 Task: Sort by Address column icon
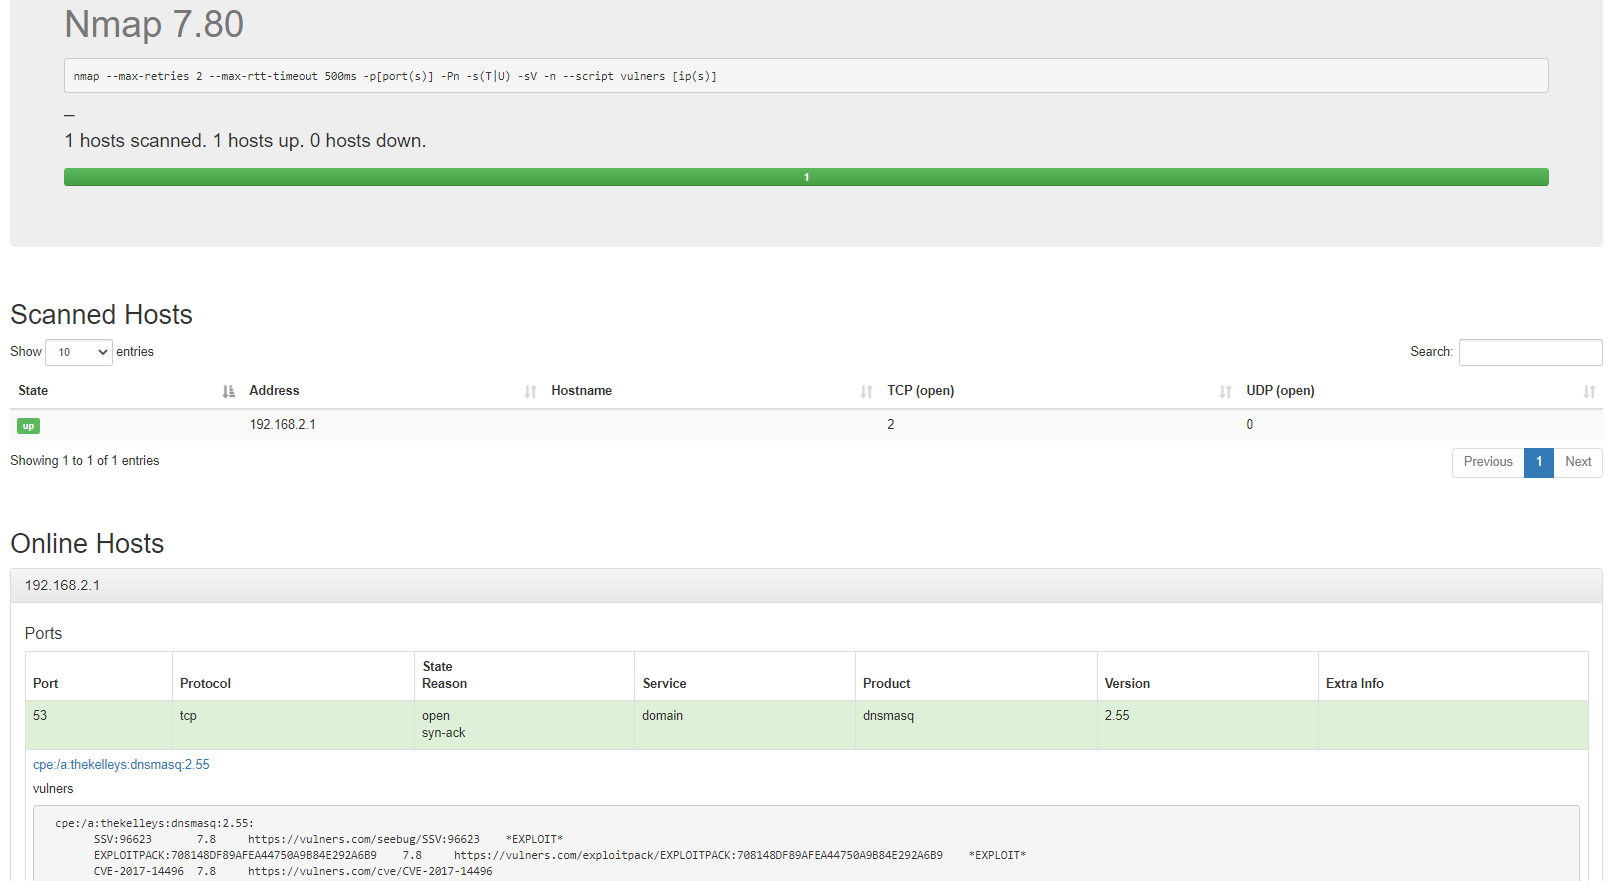tap(530, 392)
